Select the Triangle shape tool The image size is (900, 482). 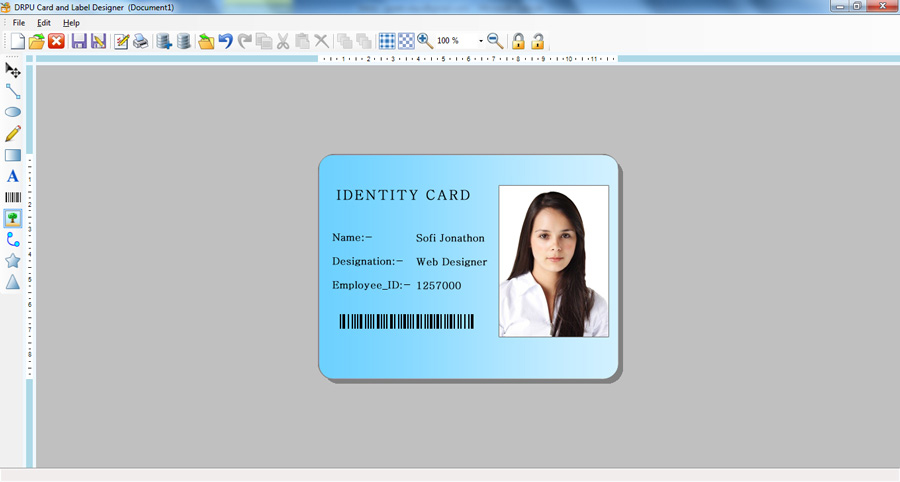pyautogui.click(x=13, y=282)
